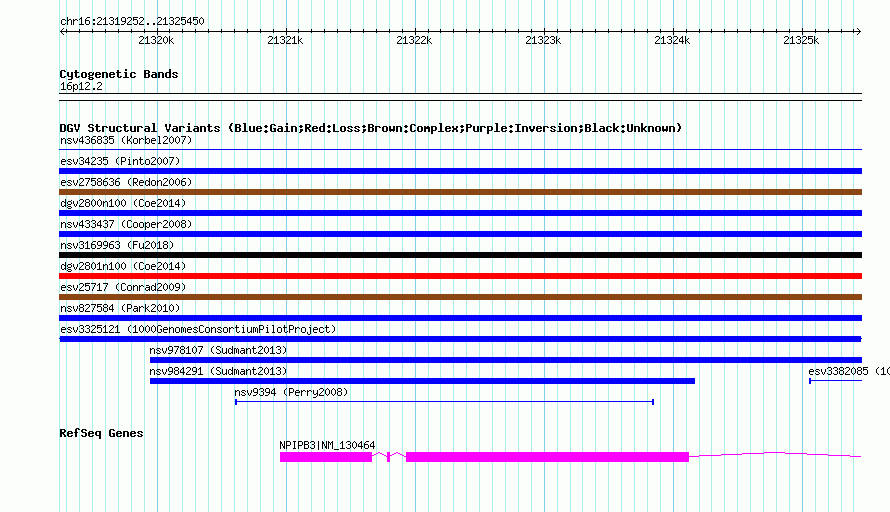
Task: Open the nsv978107 (Sudmant2013) label
Action: coord(218,350)
